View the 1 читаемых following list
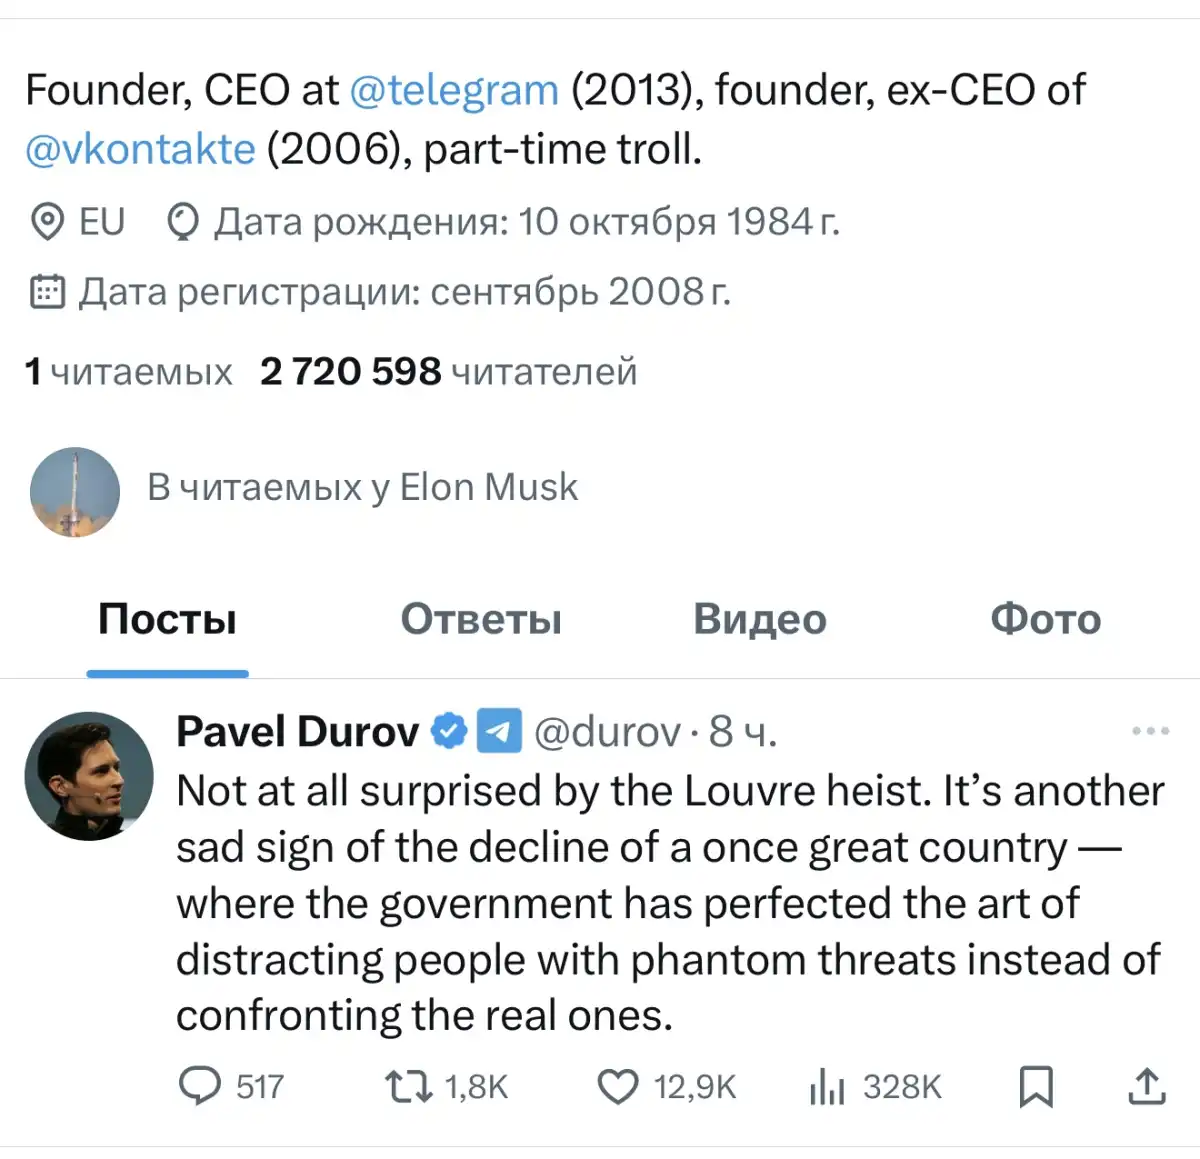This screenshot has height=1159, width=1200. tap(128, 372)
